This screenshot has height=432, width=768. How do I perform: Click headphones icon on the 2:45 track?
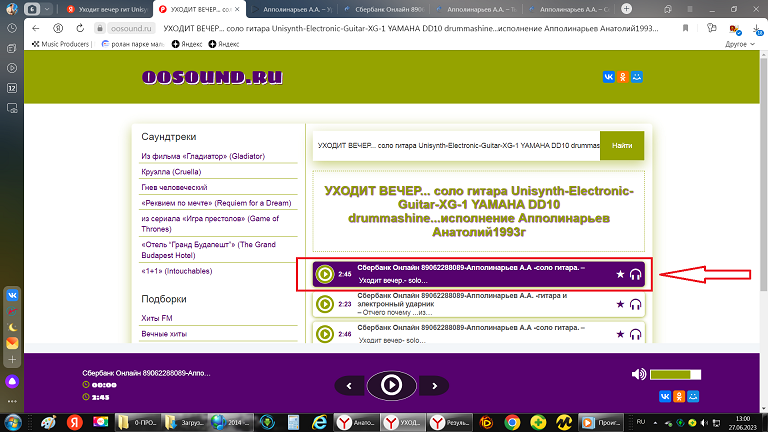635,274
